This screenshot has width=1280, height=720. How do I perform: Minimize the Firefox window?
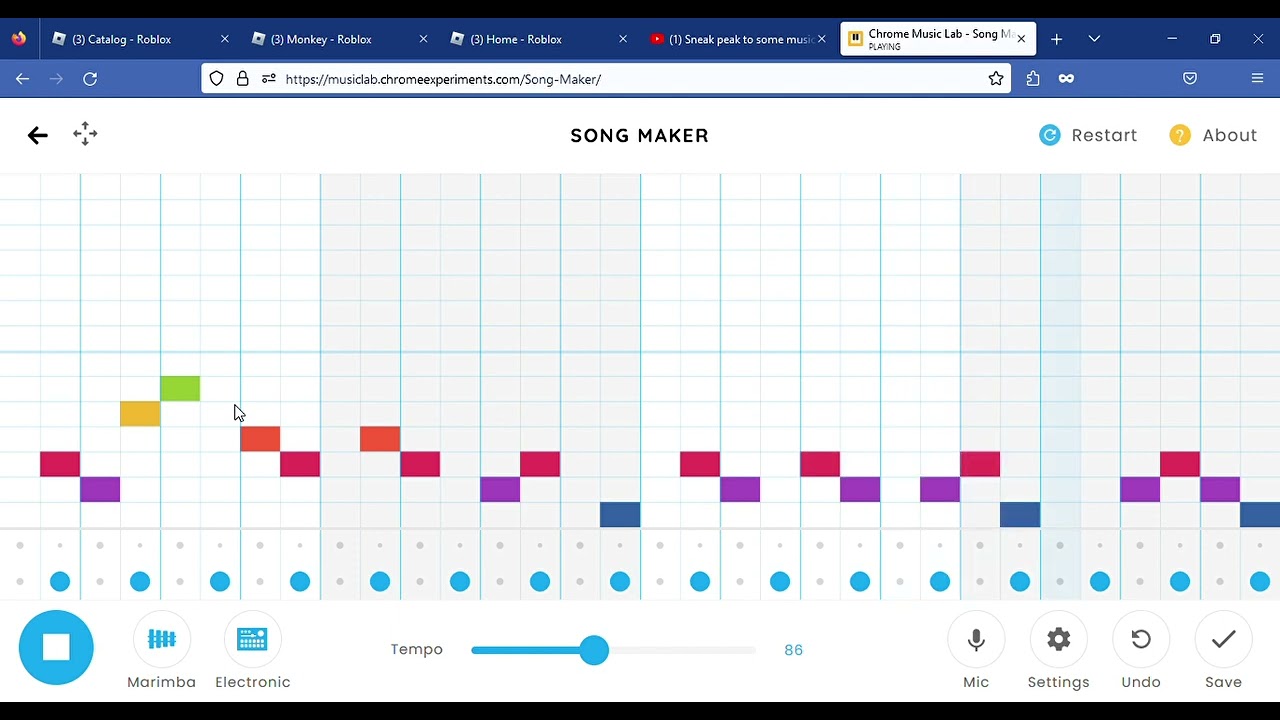1172,39
